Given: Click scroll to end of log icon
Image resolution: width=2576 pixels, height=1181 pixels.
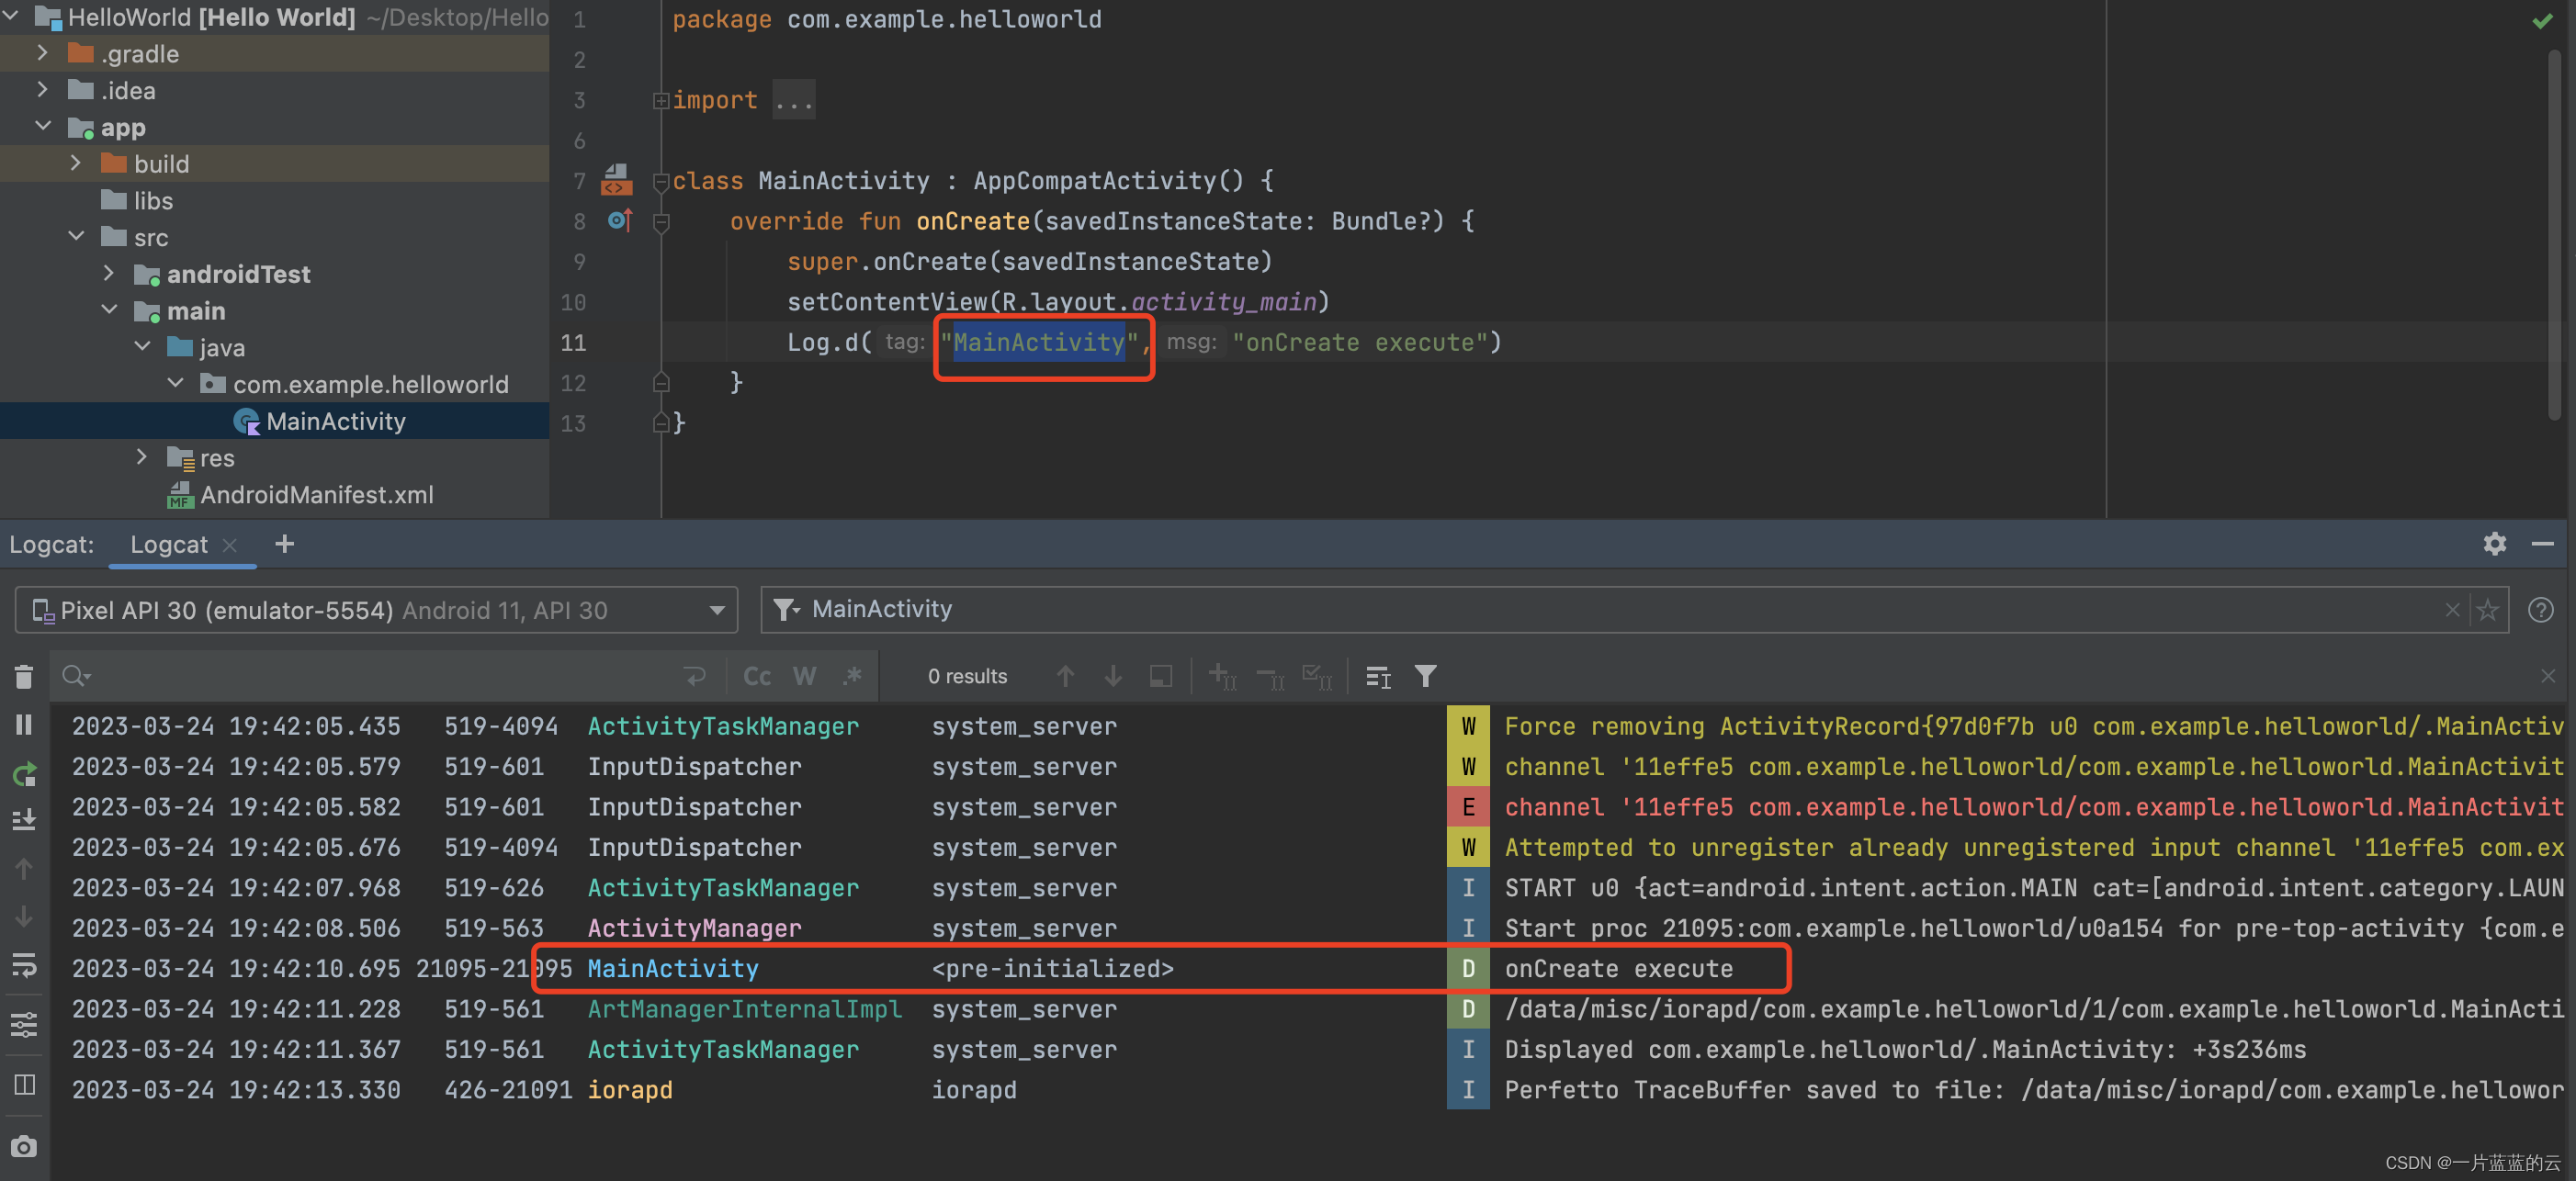Looking at the screenshot, I should [24, 820].
